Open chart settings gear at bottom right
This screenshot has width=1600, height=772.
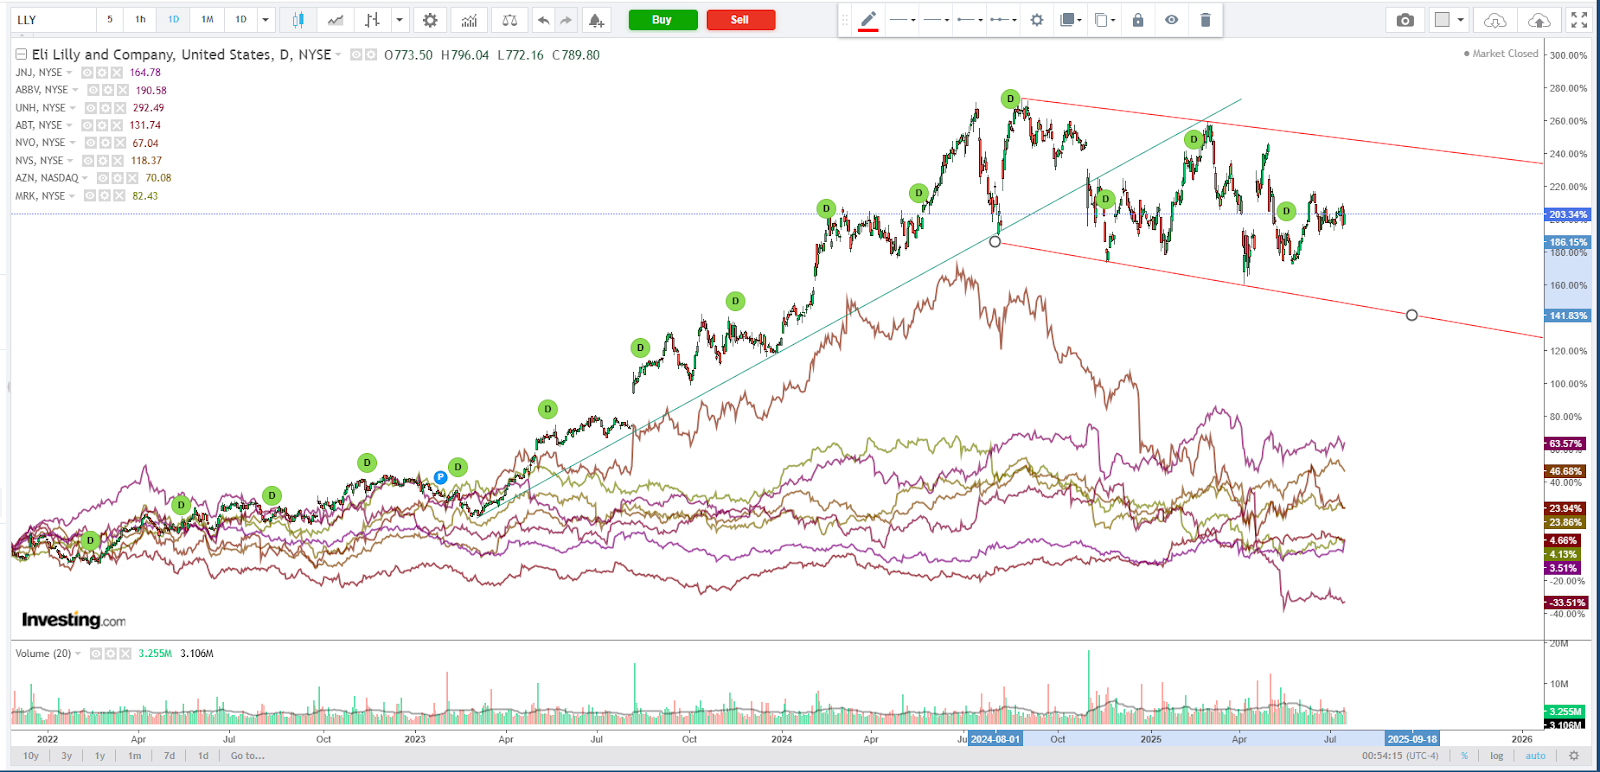1573,756
